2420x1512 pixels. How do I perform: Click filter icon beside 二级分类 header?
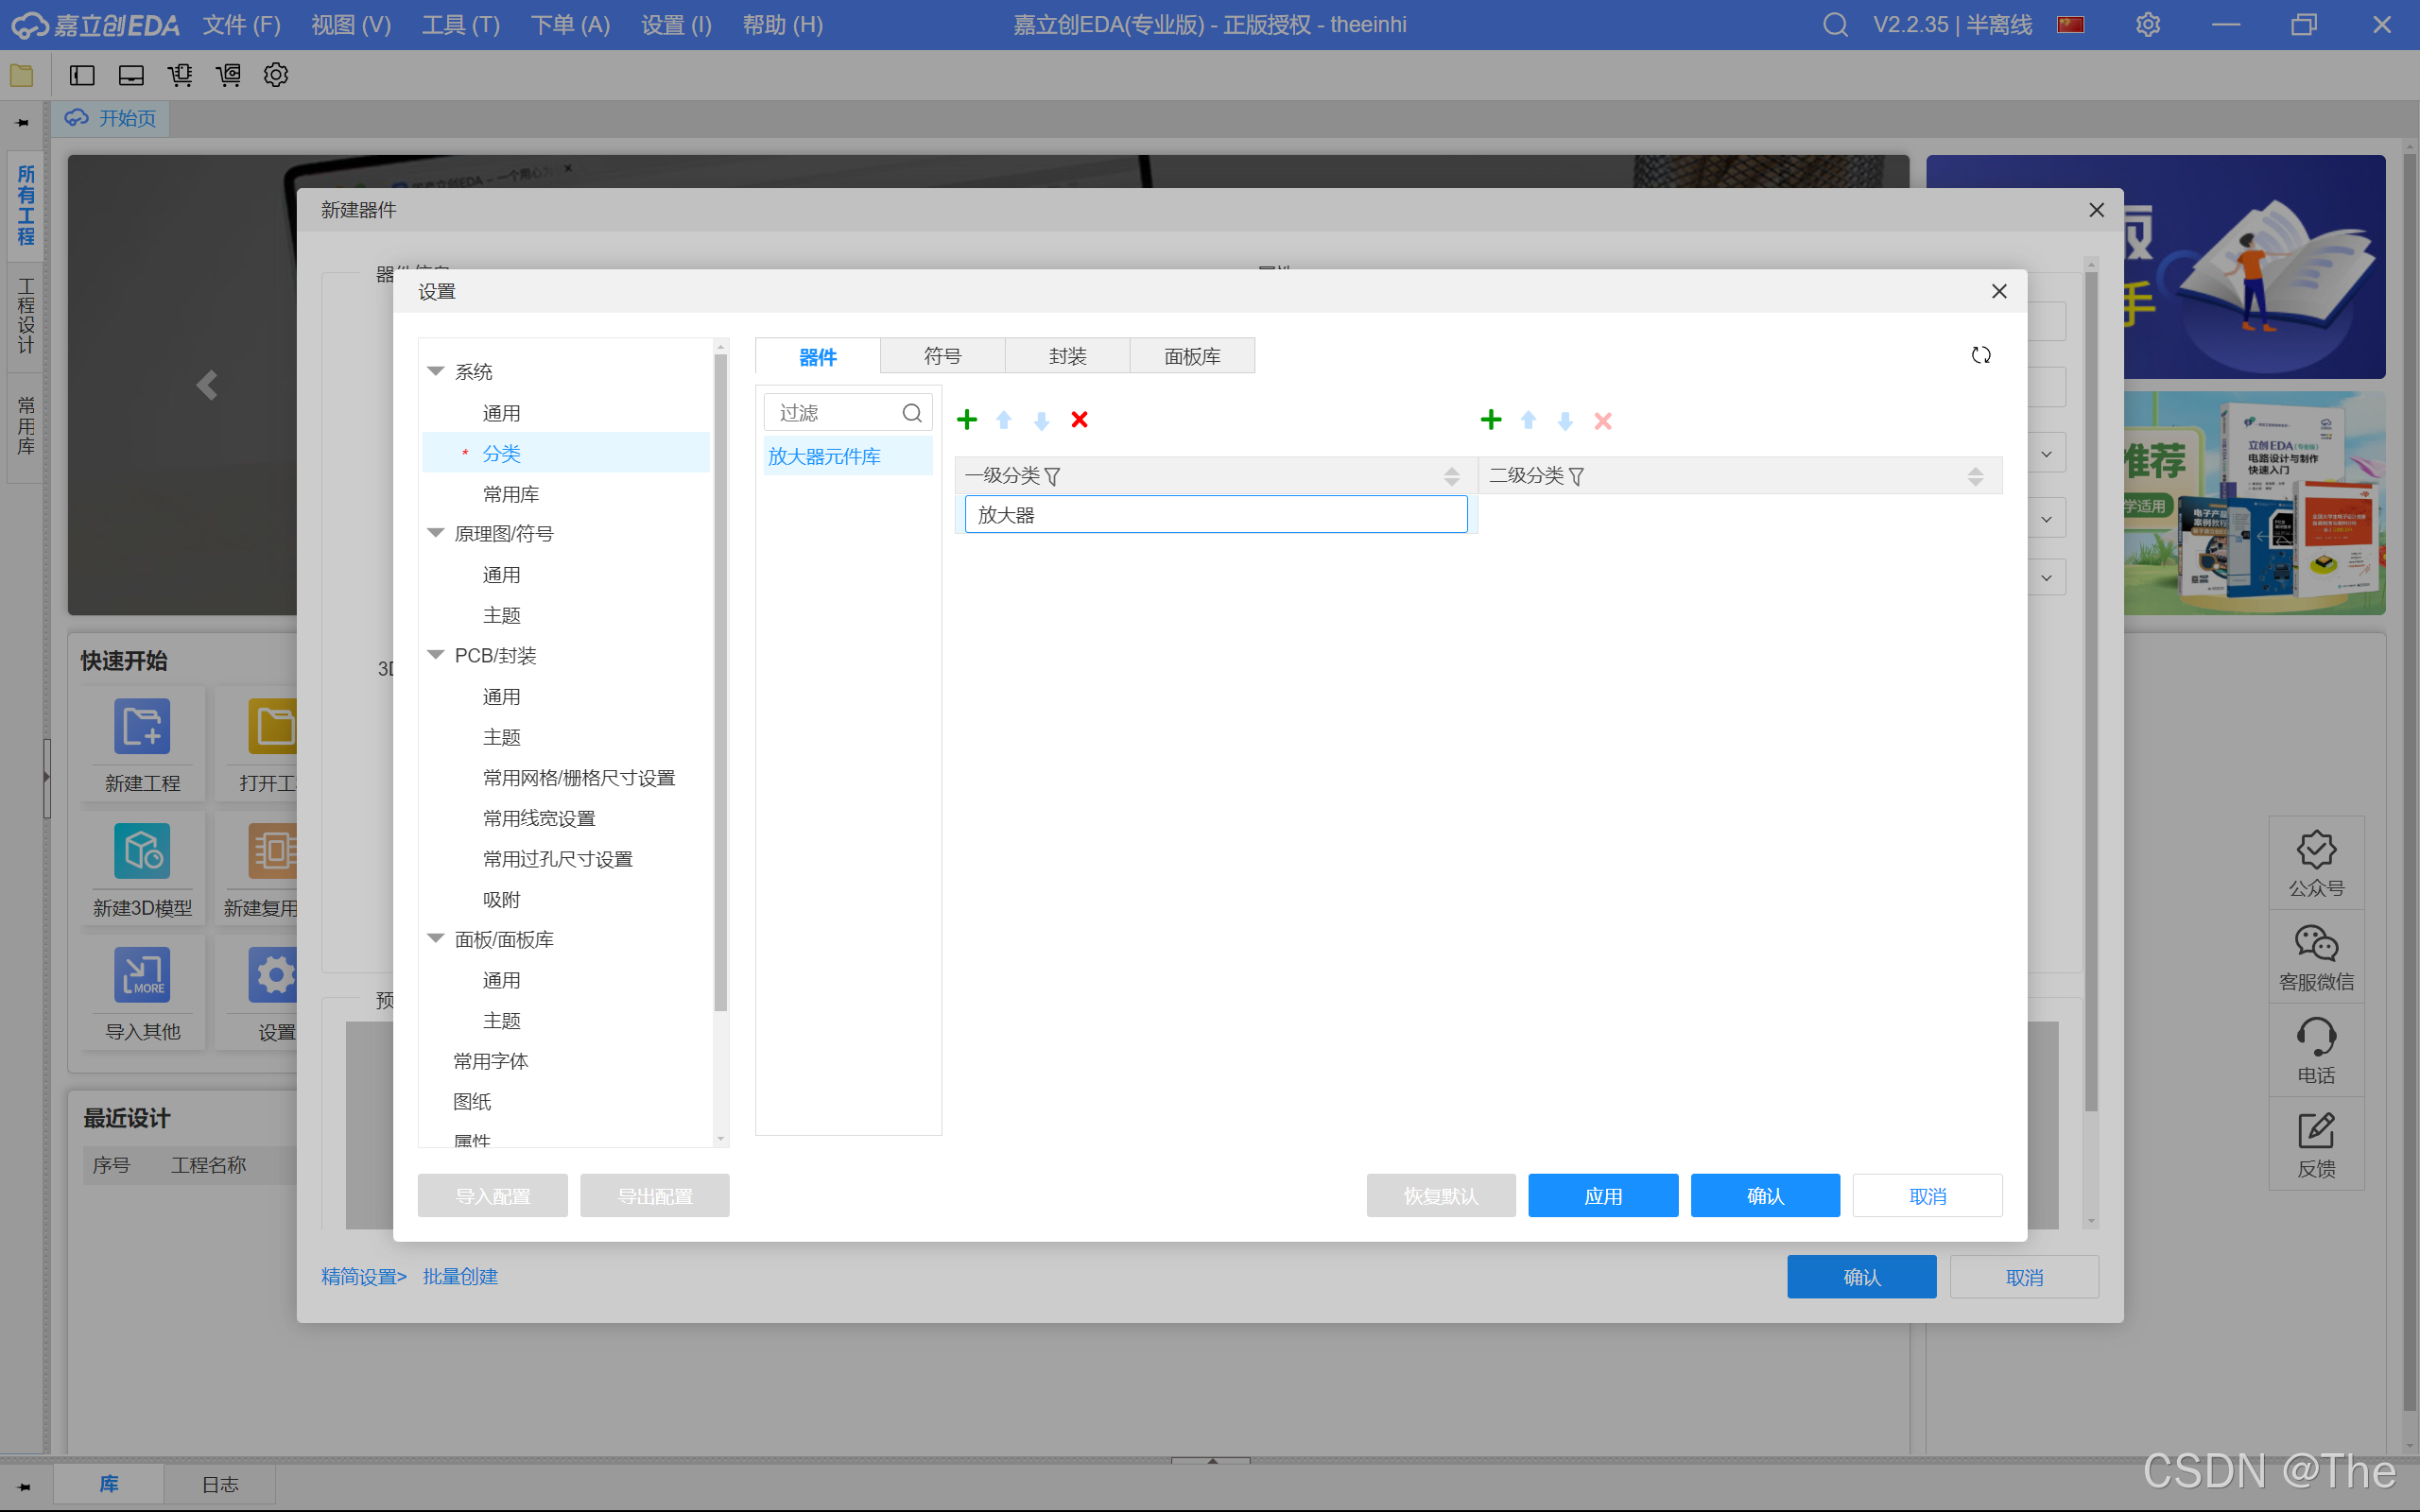pos(1577,477)
